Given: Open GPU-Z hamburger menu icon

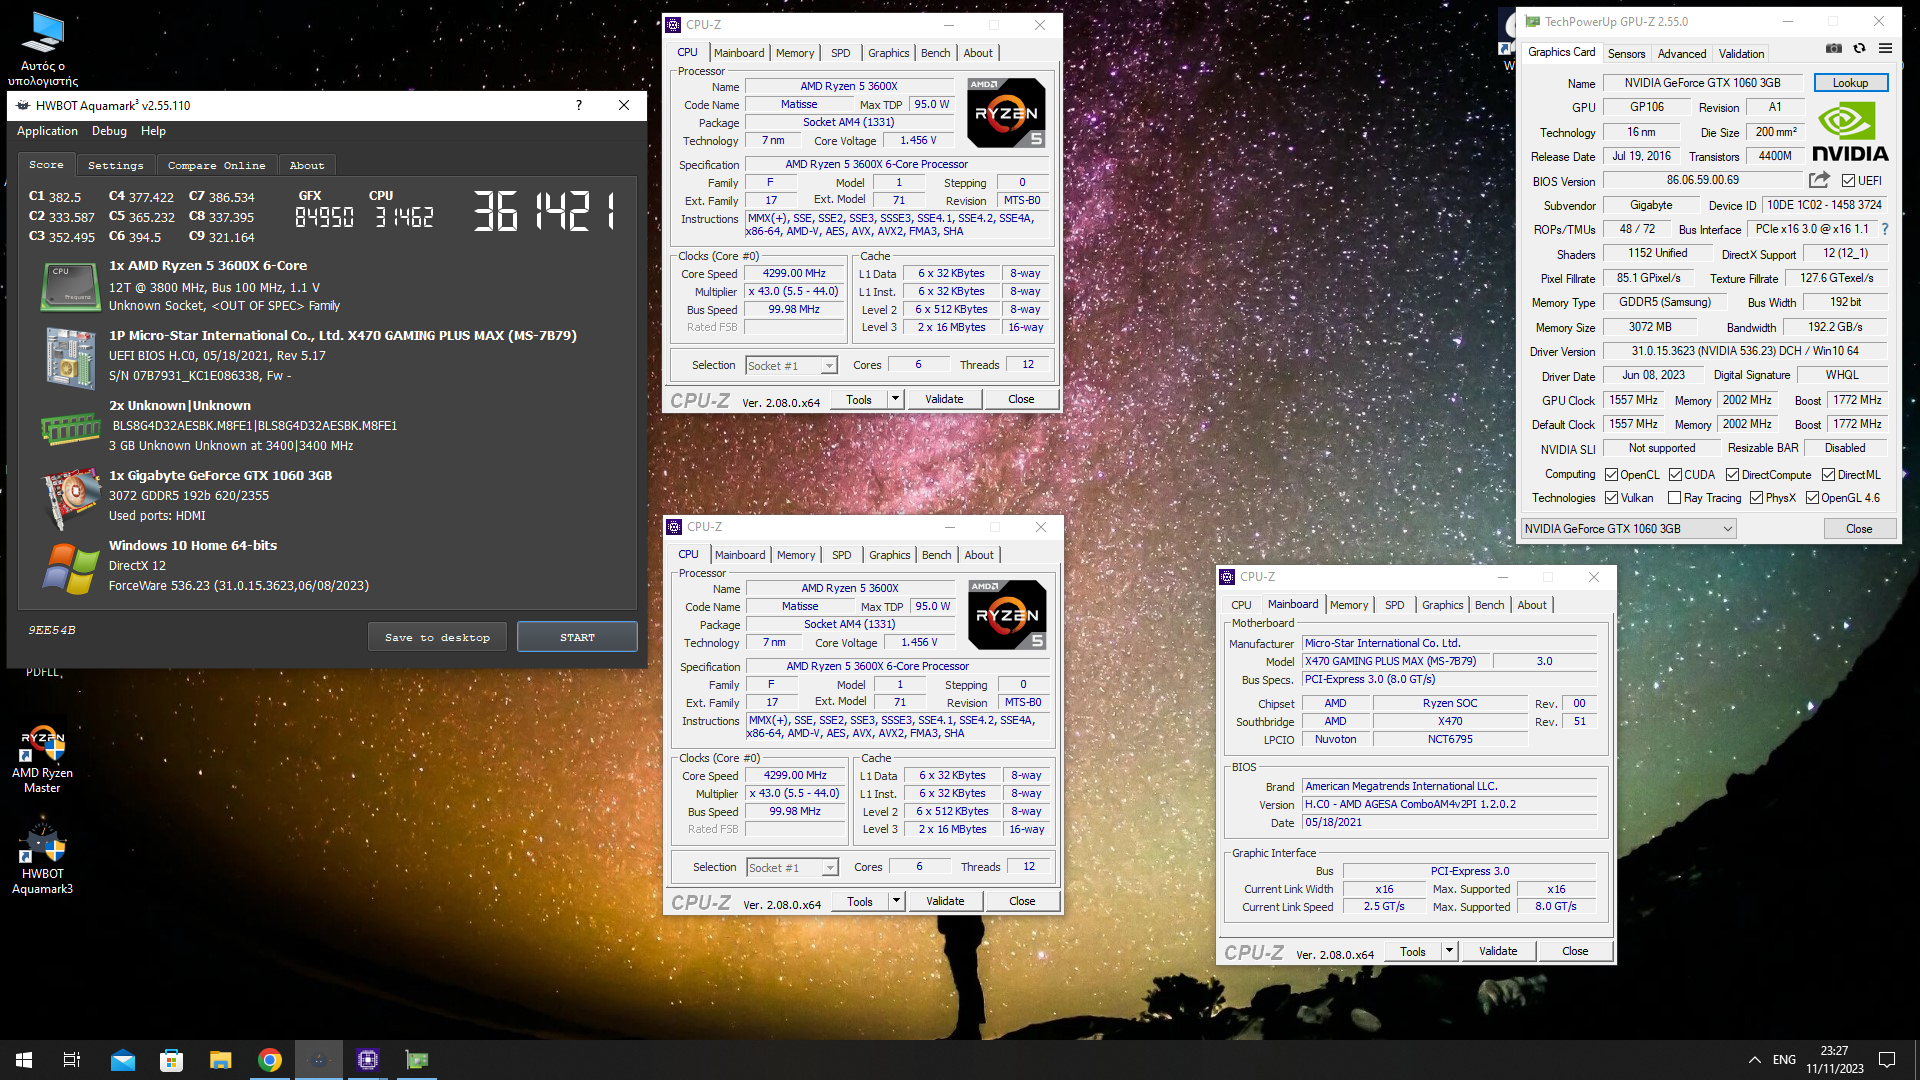Looking at the screenshot, I should (1885, 48).
